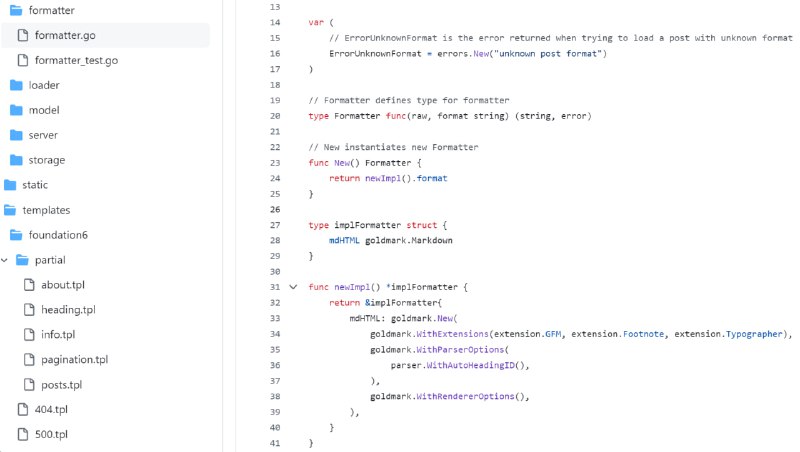800x452 pixels.
Task: Open 404.tpl file
Action: coord(51,410)
